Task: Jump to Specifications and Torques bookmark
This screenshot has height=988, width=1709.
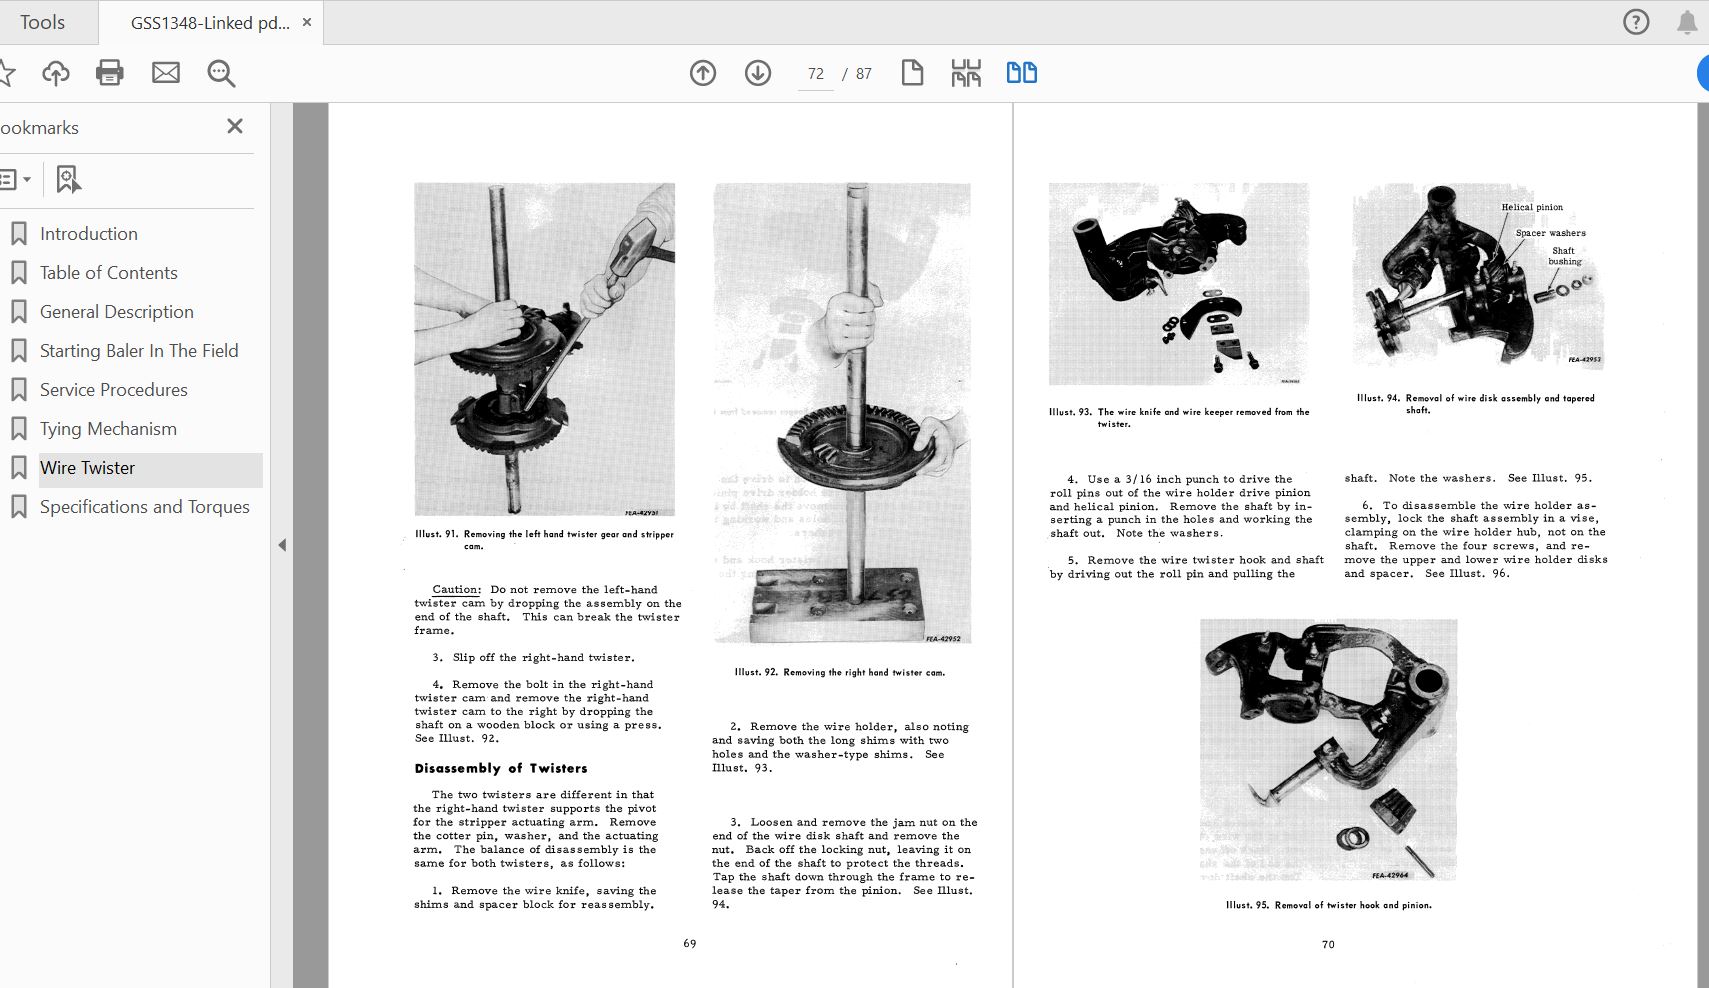Action: tap(144, 507)
